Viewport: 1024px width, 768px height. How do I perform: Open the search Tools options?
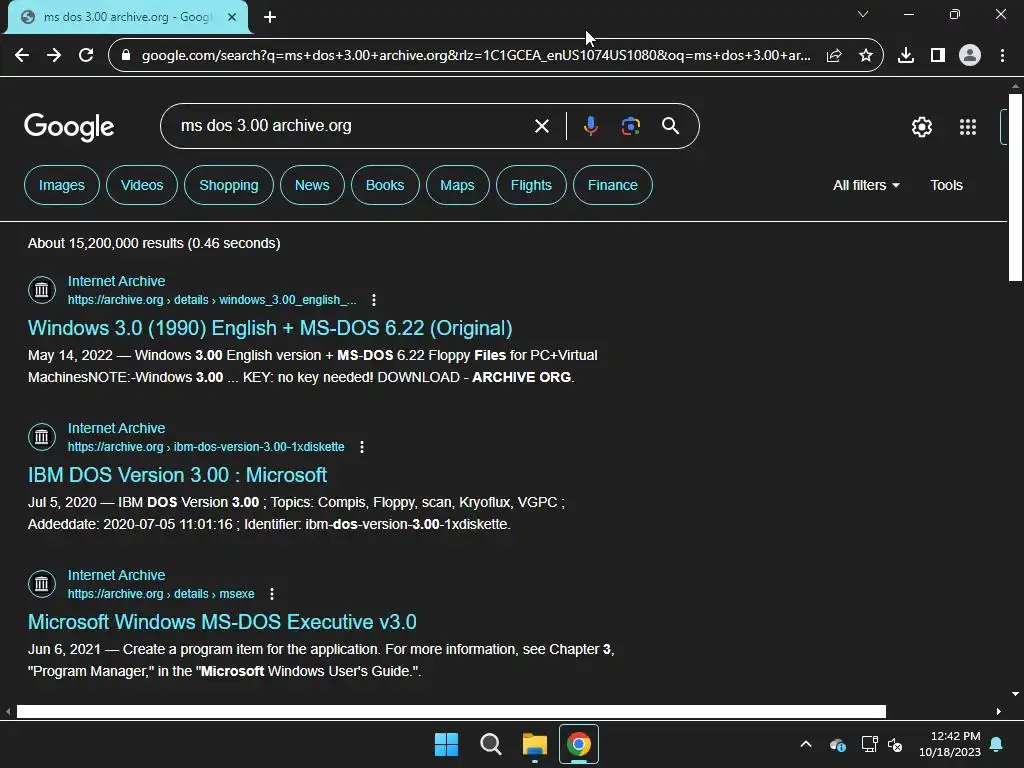click(x=946, y=185)
